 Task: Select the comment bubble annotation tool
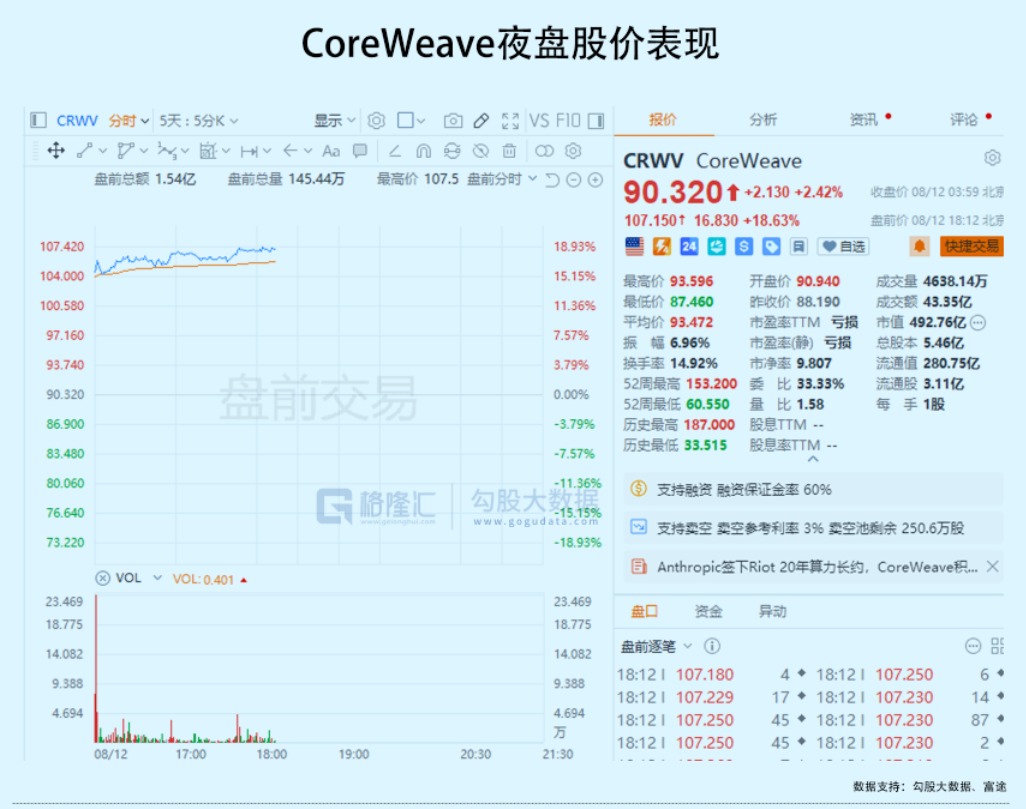(x=360, y=151)
